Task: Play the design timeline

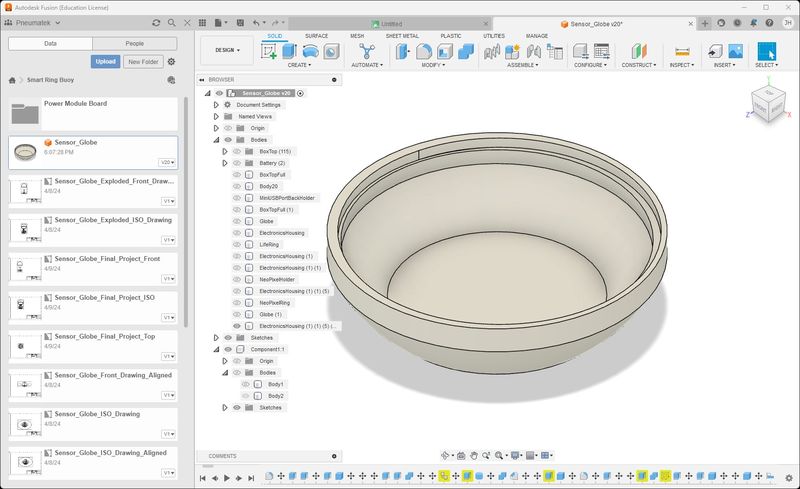Action: coord(227,478)
